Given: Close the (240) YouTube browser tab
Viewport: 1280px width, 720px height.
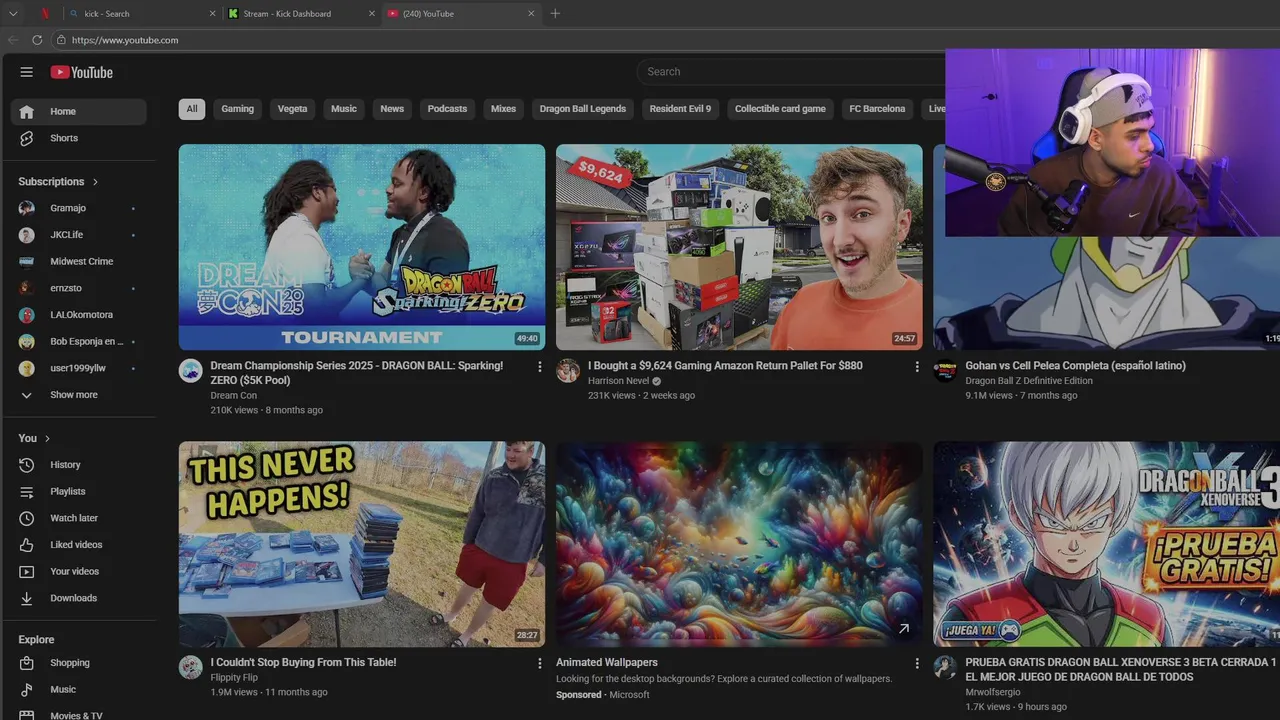Looking at the screenshot, I should coord(531,14).
